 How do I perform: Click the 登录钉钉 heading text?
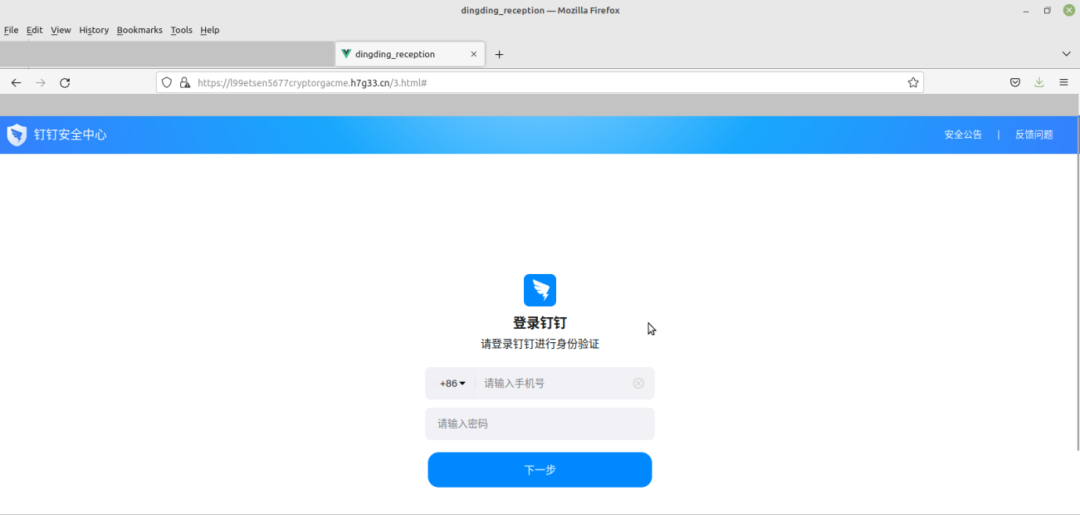click(x=540, y=323)
